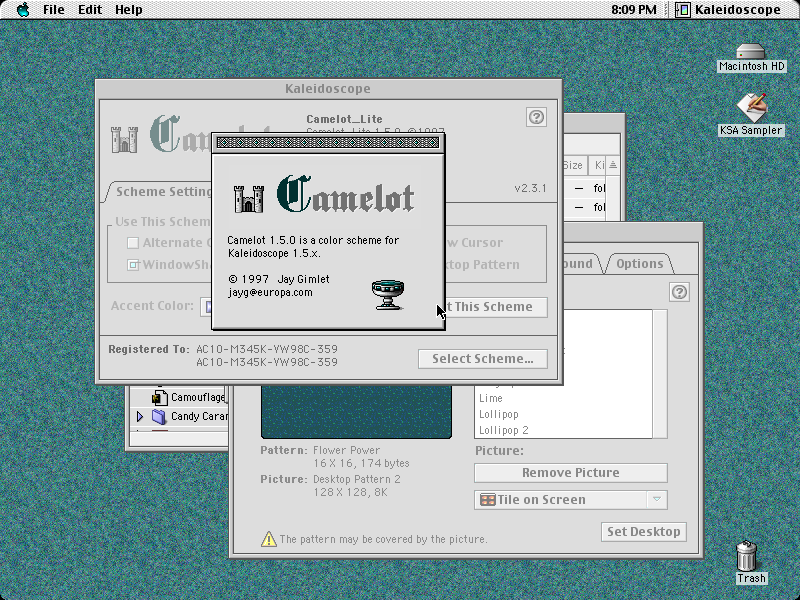Toggle the WindowShade checkbox in Kaleidoscope
Image resolution: width=800 pixels, height=600 pixels.
[x=133, y=265]
